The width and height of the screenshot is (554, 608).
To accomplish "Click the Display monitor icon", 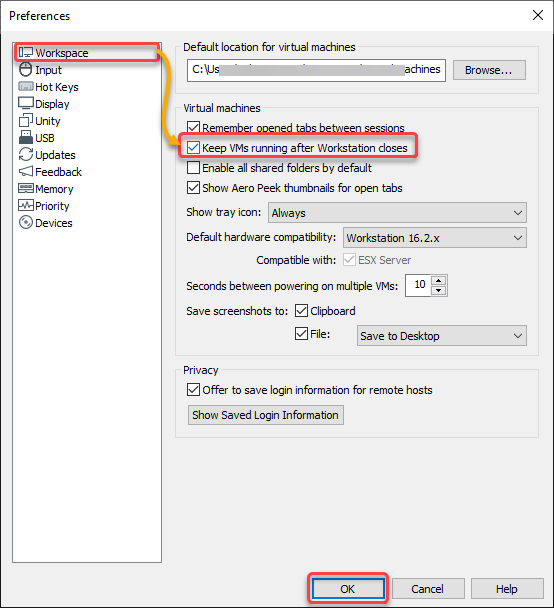I will (x=26, y=104).
